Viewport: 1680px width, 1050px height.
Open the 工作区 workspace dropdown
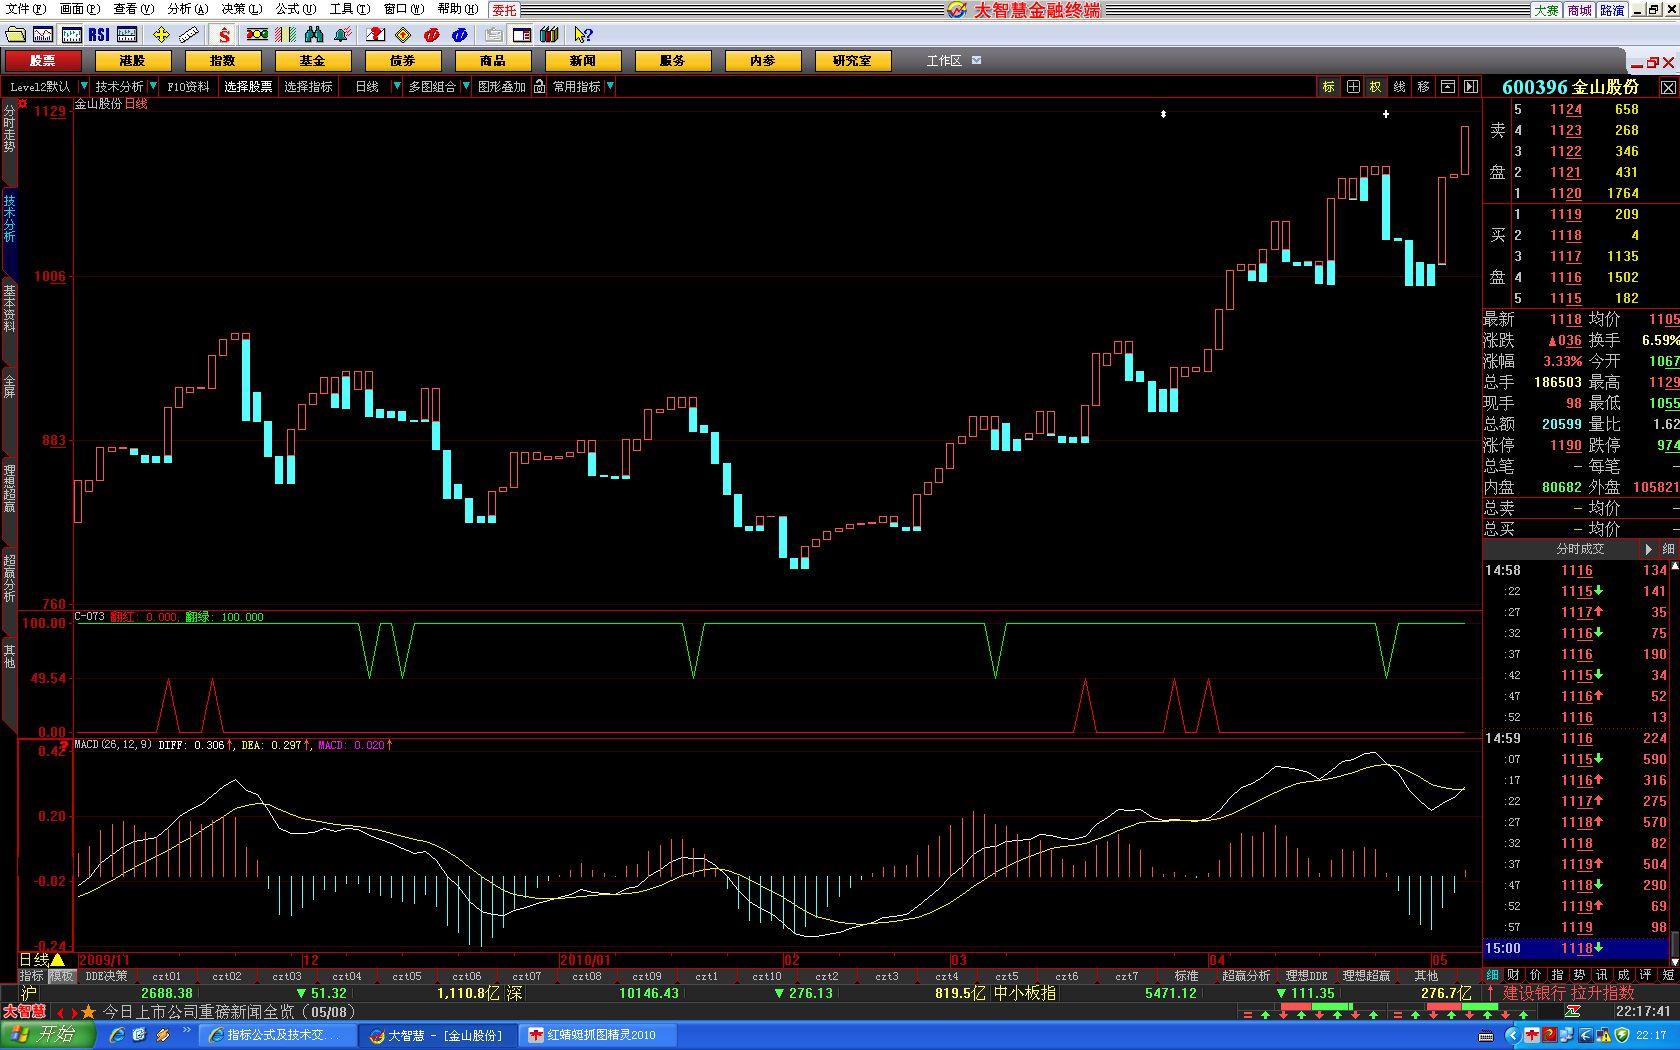[x=977, y=61]
